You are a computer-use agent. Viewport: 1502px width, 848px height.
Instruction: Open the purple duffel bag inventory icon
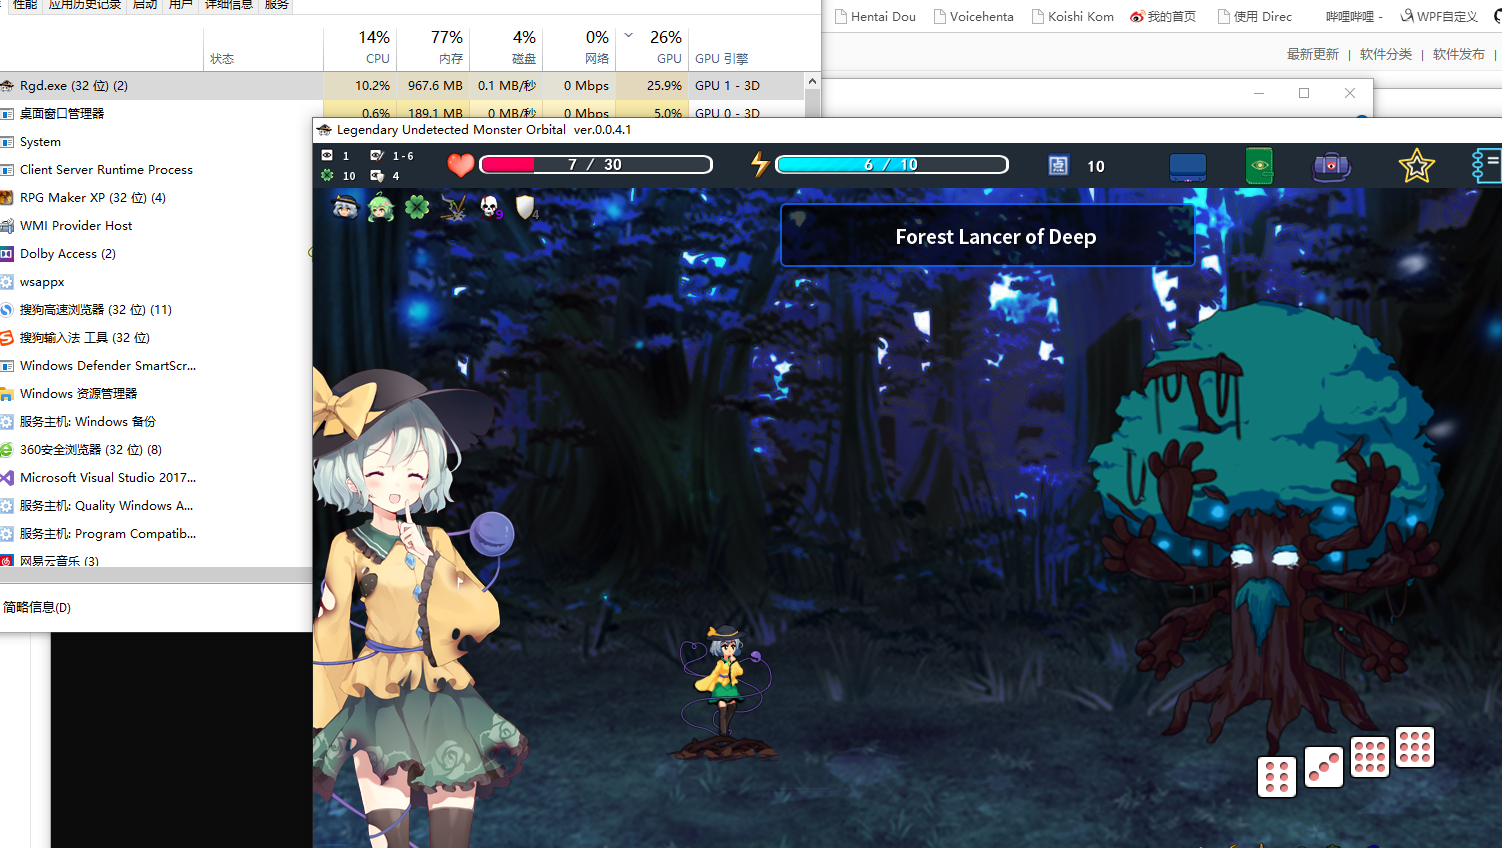tap(1331, 166)
